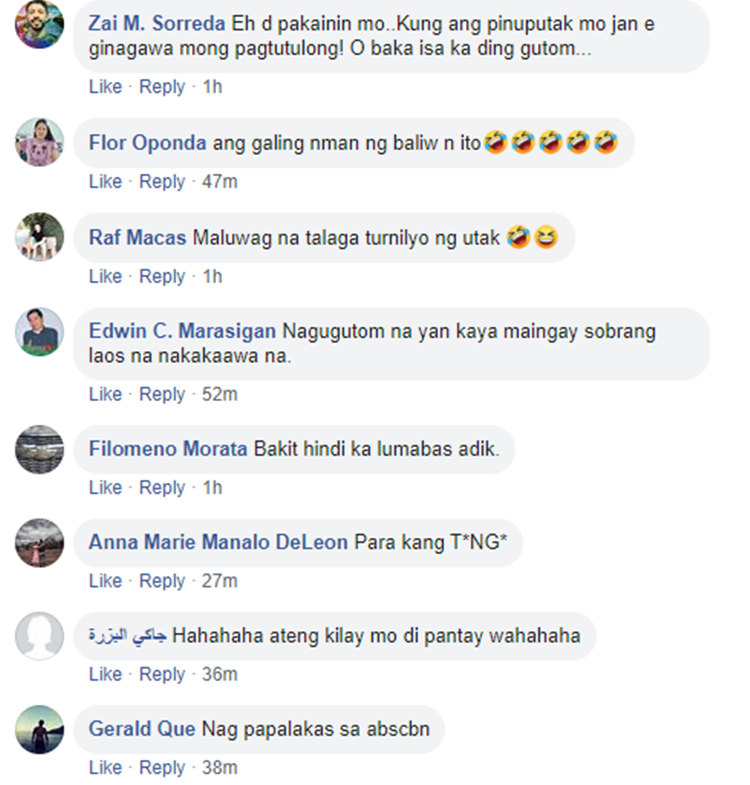Open Gerald Que's profile picture
Image resolution: width=750 pixels, height=785 pixels.
[40, 729]
